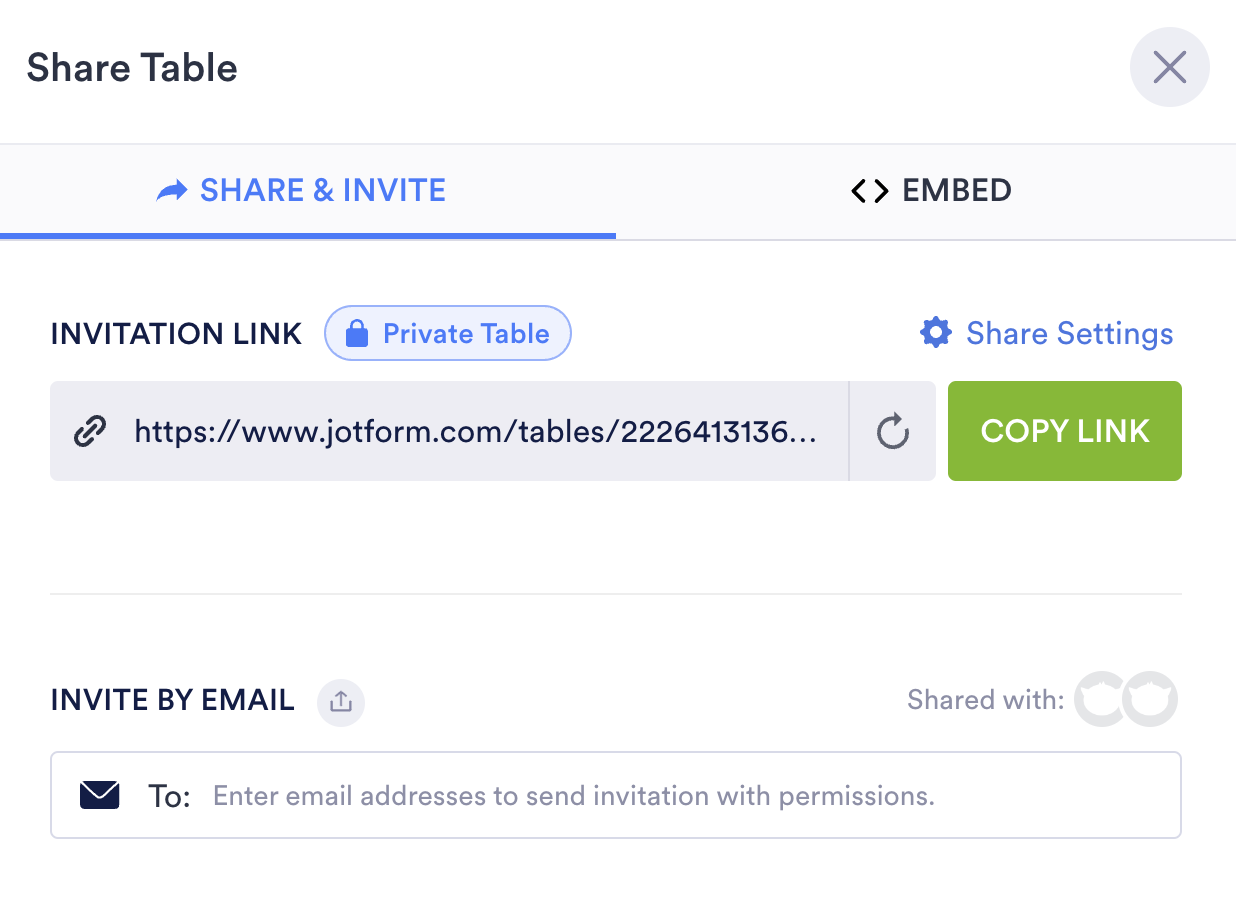Regenerate the invitation link with refresh icon

[892, 432]
